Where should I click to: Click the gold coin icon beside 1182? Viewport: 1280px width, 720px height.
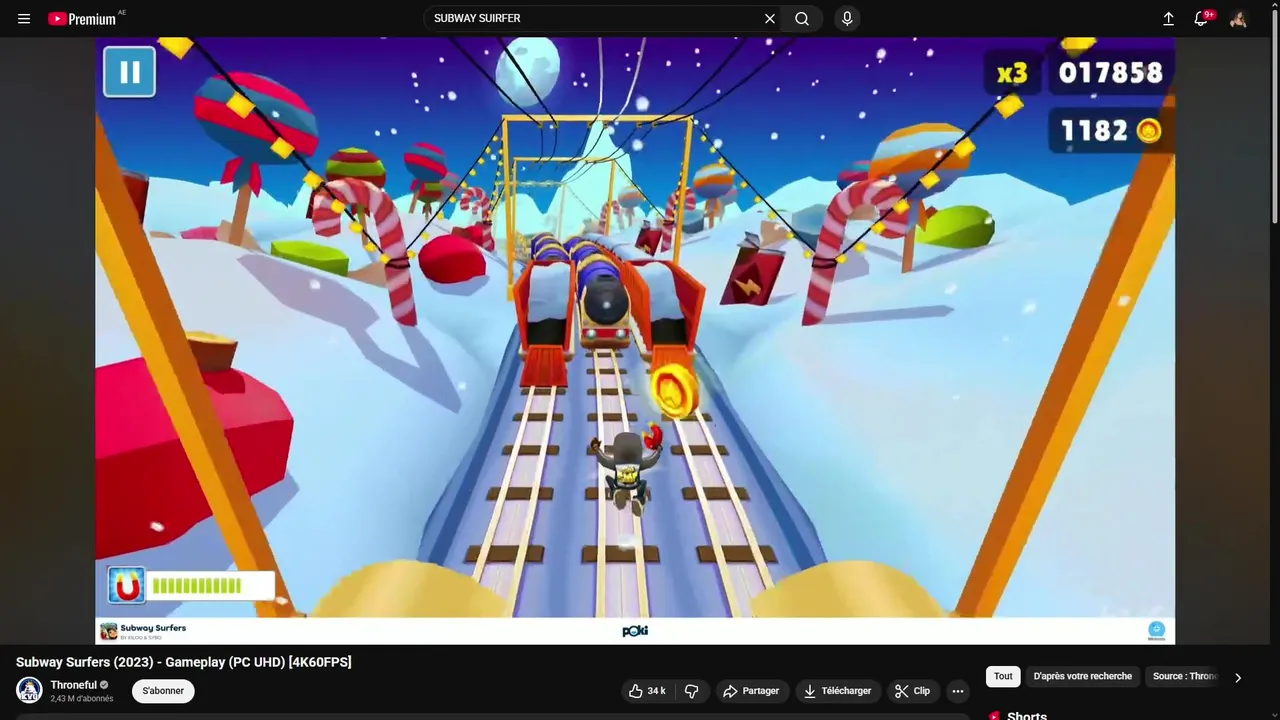pyautogui.click(x=1149, y=131)
